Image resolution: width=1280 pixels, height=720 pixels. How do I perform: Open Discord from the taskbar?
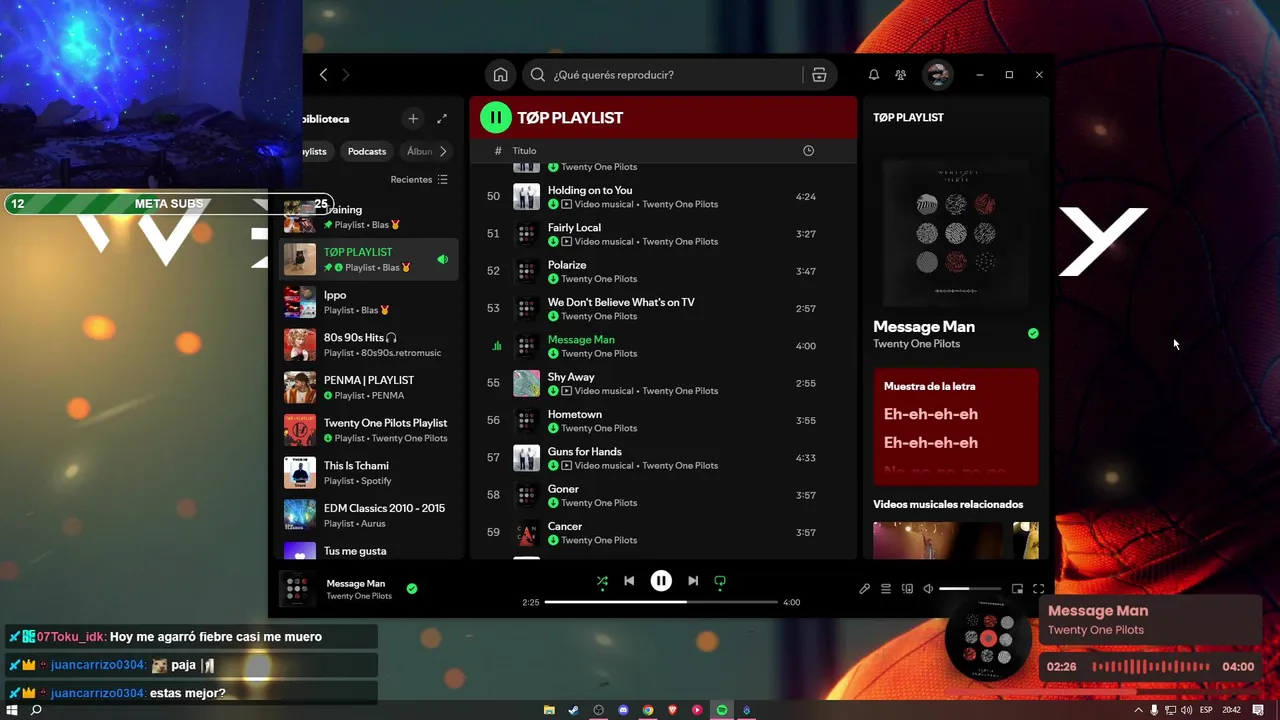(623, 710)
